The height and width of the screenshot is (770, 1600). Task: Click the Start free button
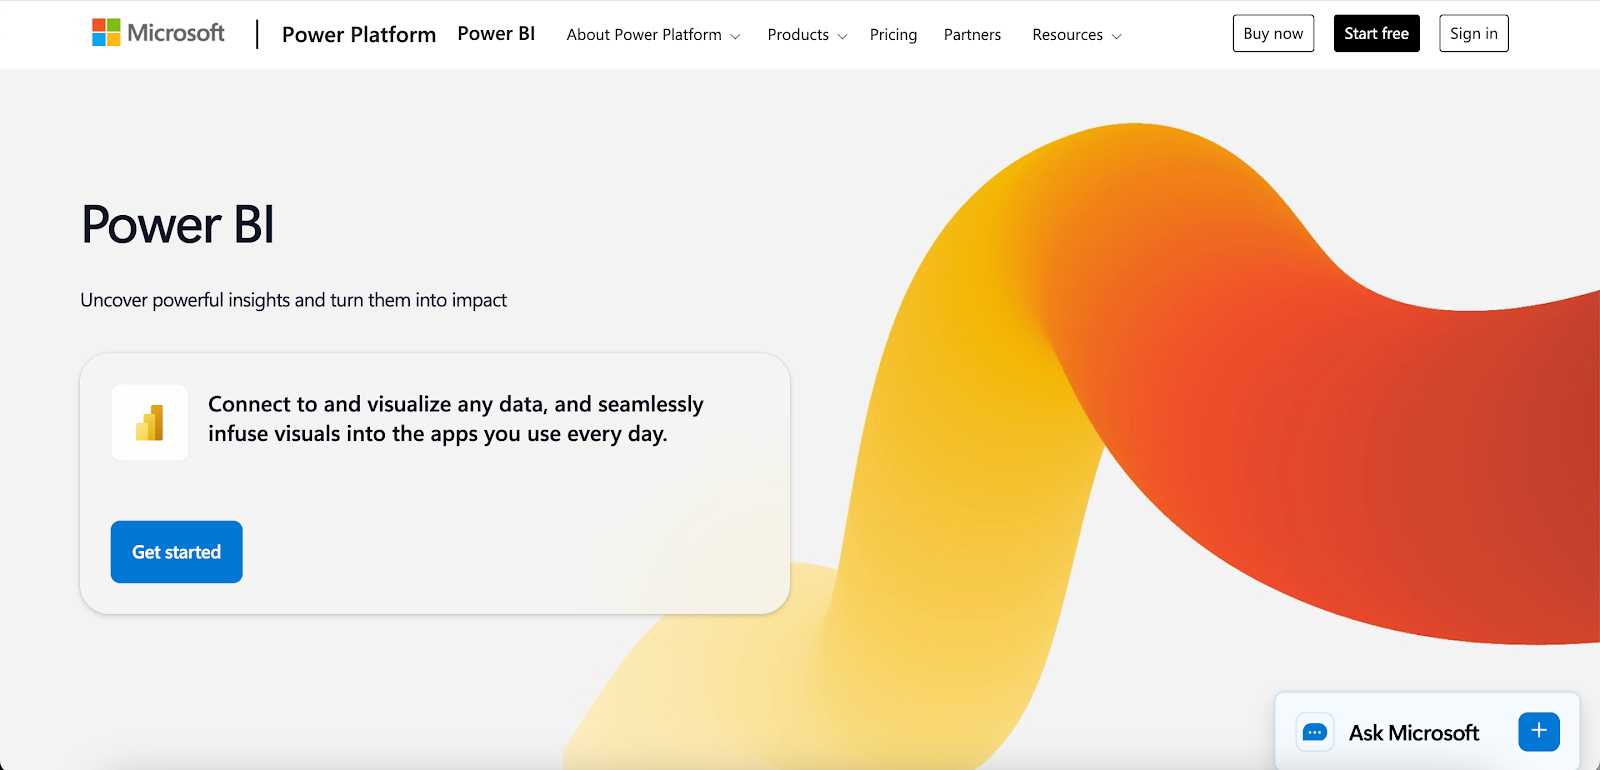[1376, 33]
